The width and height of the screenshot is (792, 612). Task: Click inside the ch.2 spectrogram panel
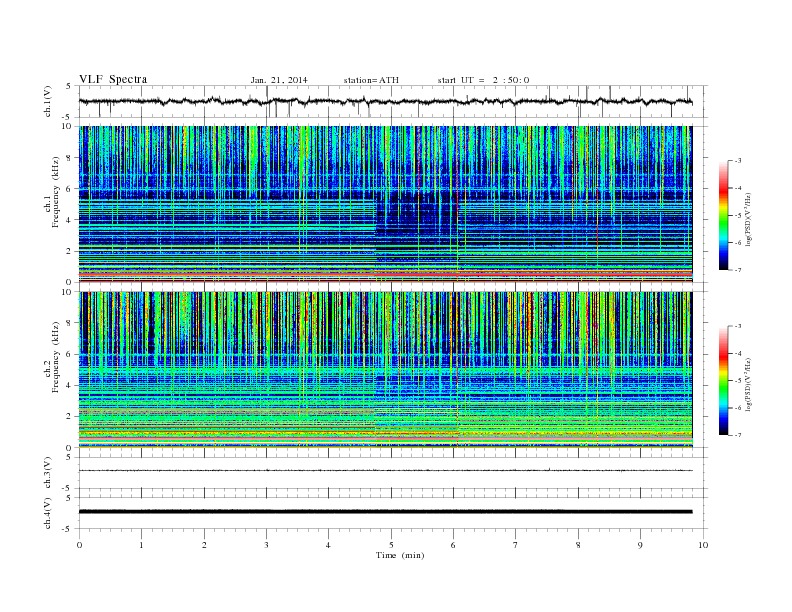pos(386,370)
